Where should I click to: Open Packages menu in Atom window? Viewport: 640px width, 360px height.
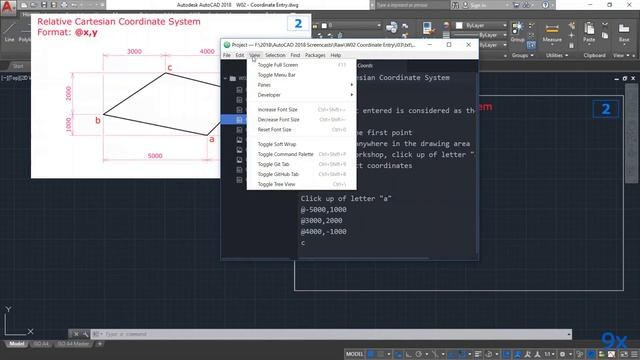[x=315, y=55]
